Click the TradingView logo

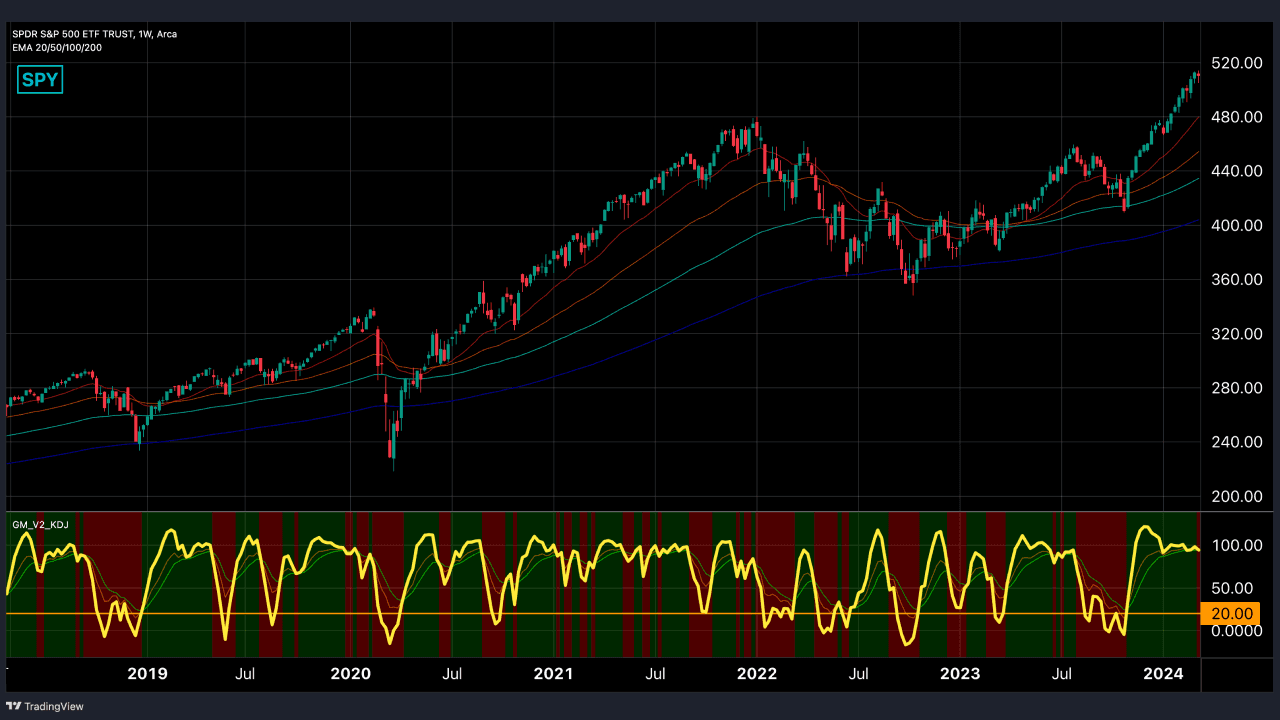[x=46, y=706]
